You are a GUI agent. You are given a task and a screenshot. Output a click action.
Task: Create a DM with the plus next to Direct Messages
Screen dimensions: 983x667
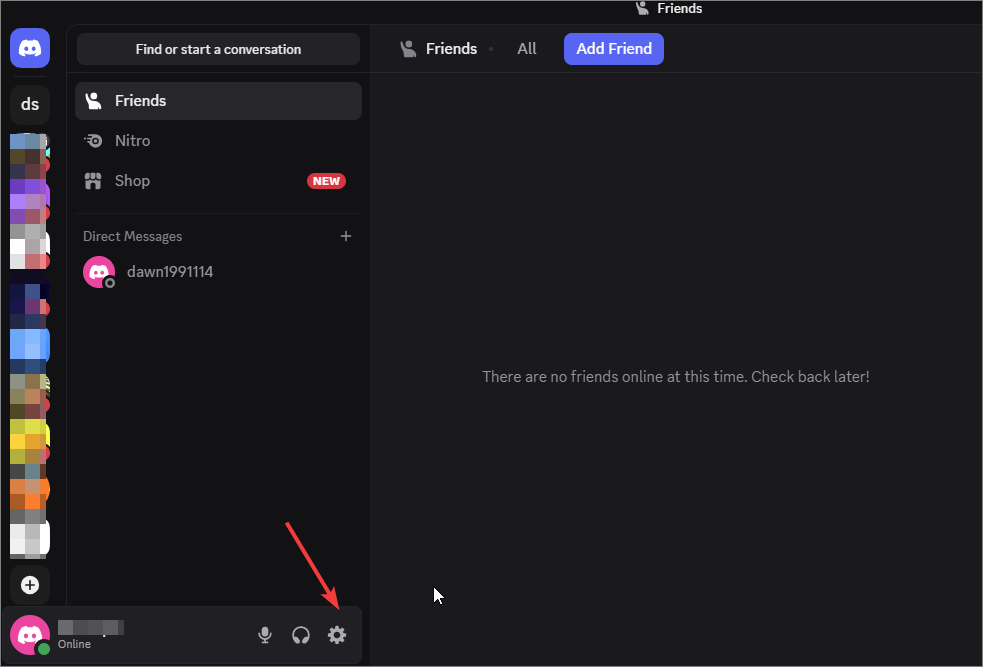click(346, 236)
